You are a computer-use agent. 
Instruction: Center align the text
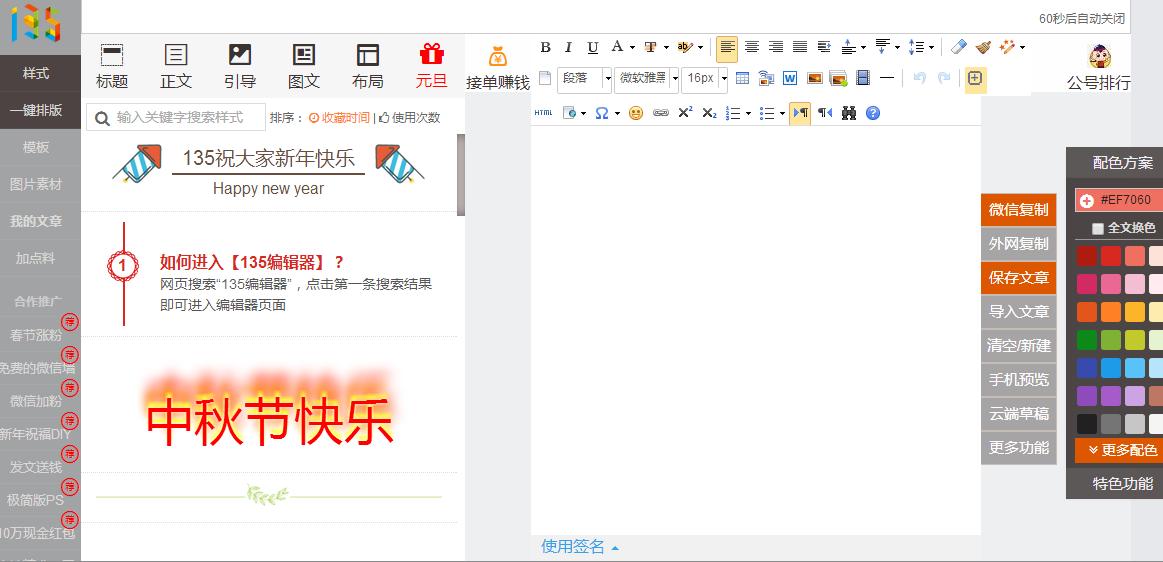click(751, 47)
